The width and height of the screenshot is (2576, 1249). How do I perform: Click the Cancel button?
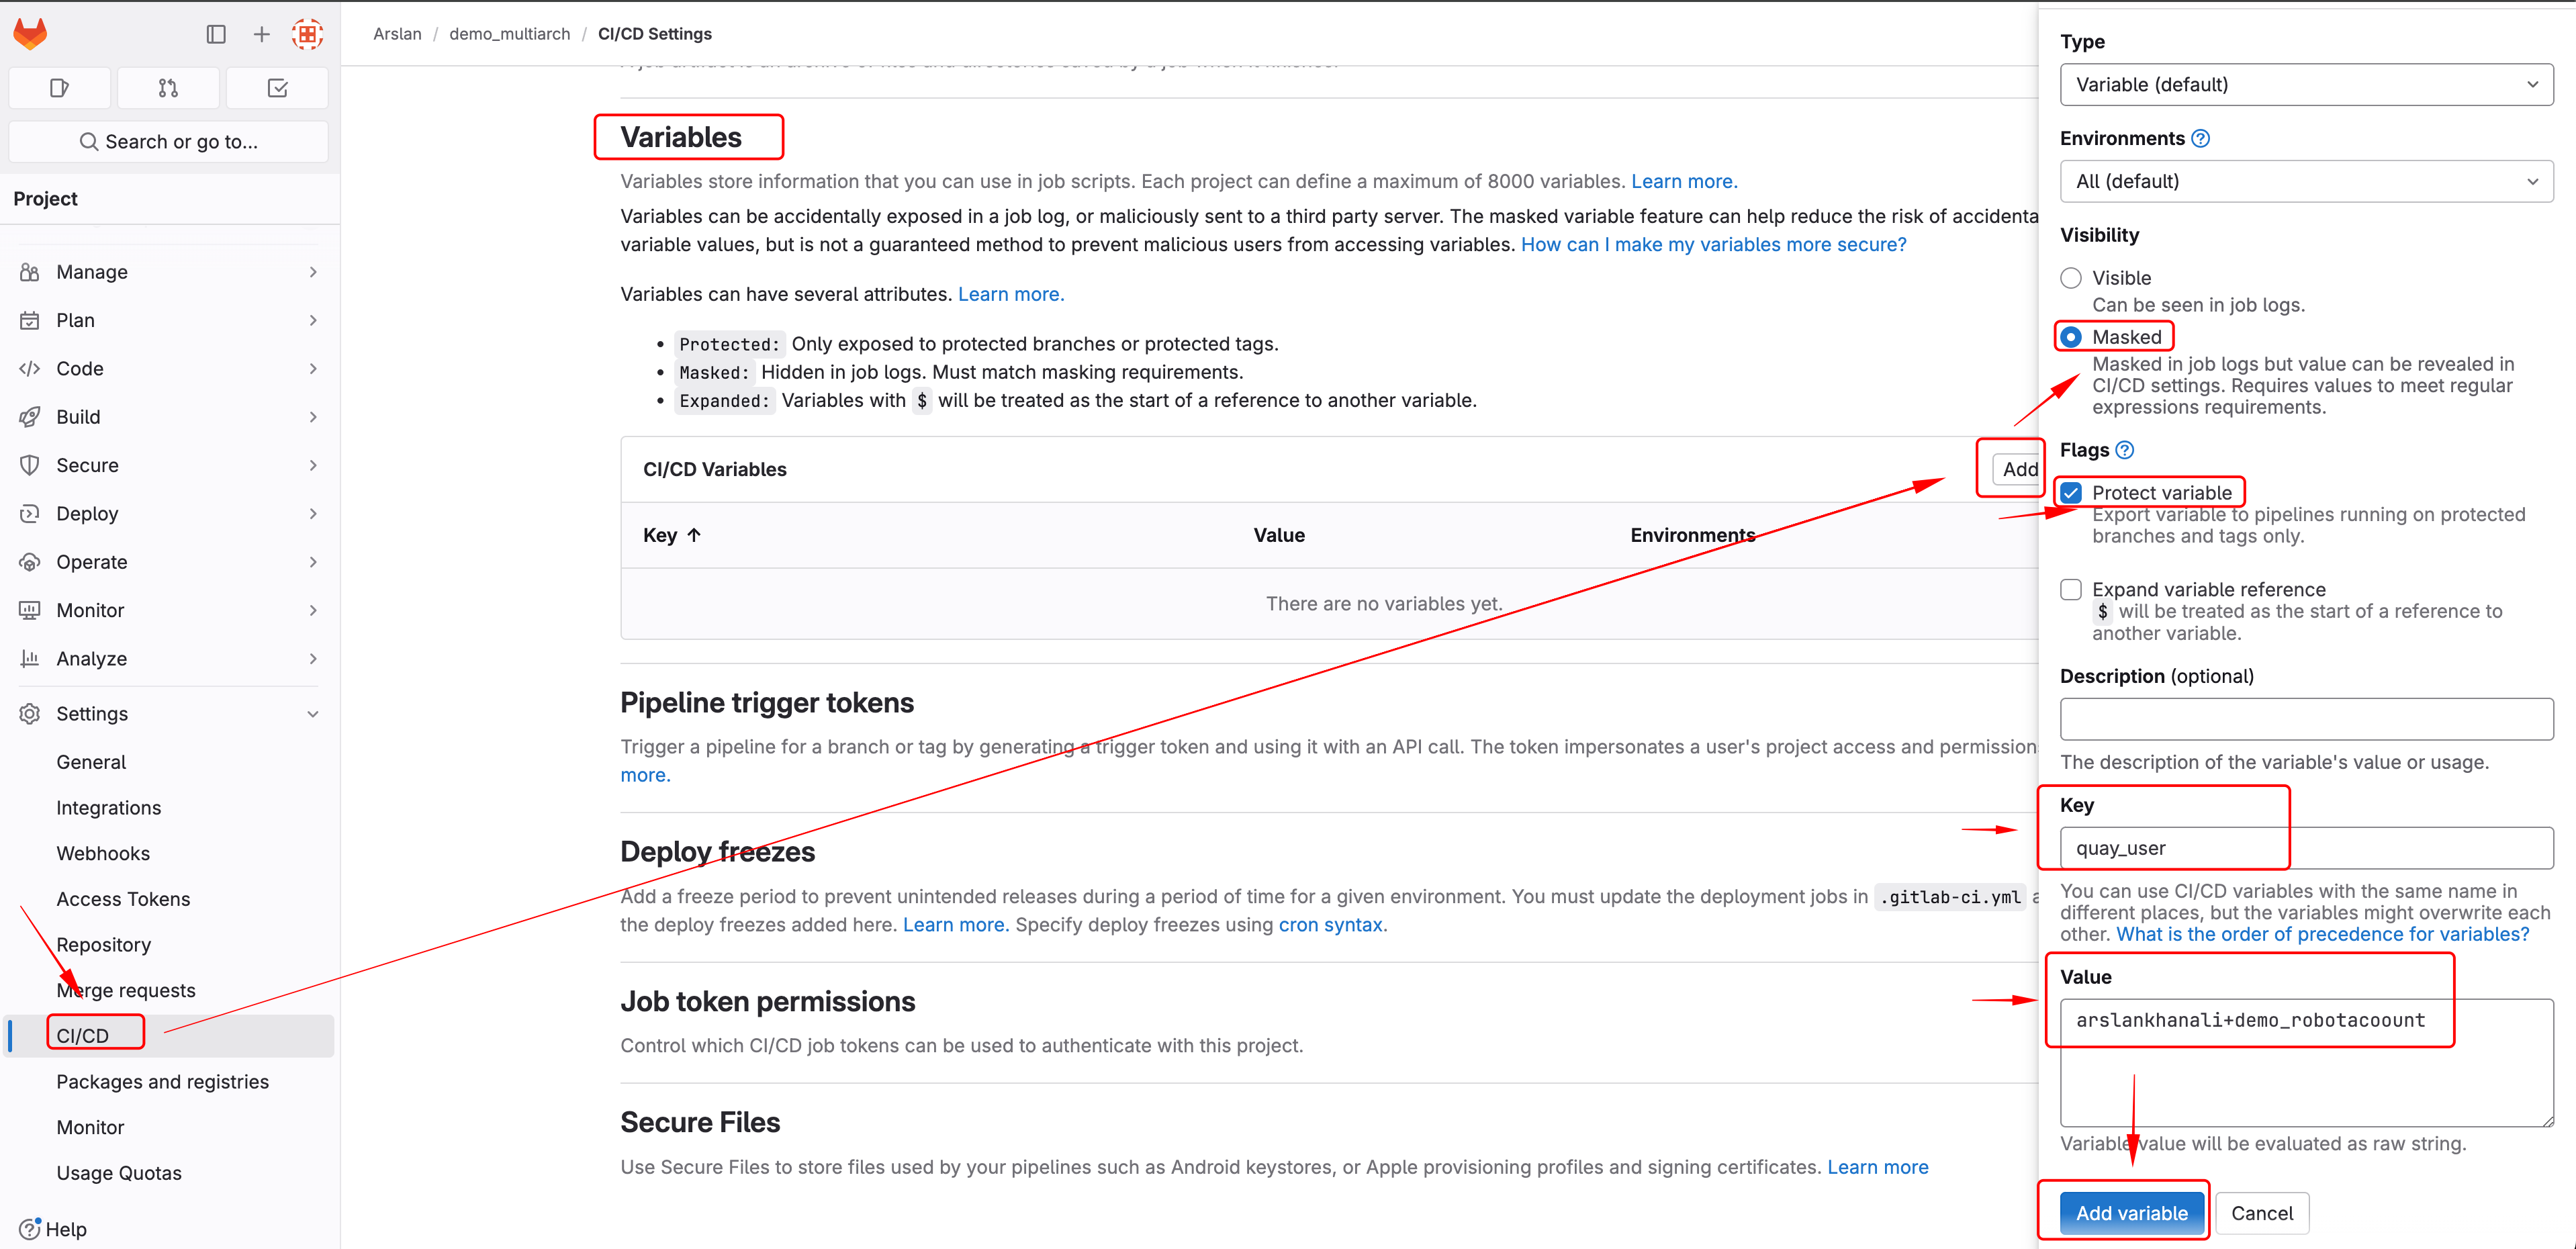tap(2261, 1213)
